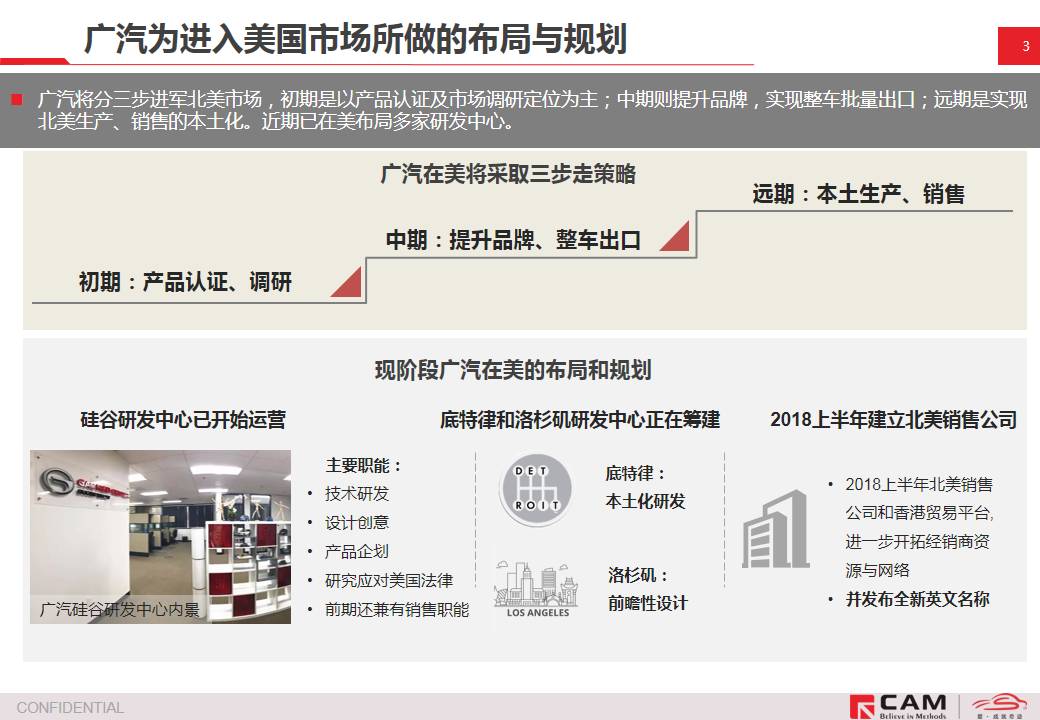Click the slide title 广汽为进入美国市场所做的布局与规划
Image resolution: width=1040 pixels, height=720 pixels.
(356, 38)
